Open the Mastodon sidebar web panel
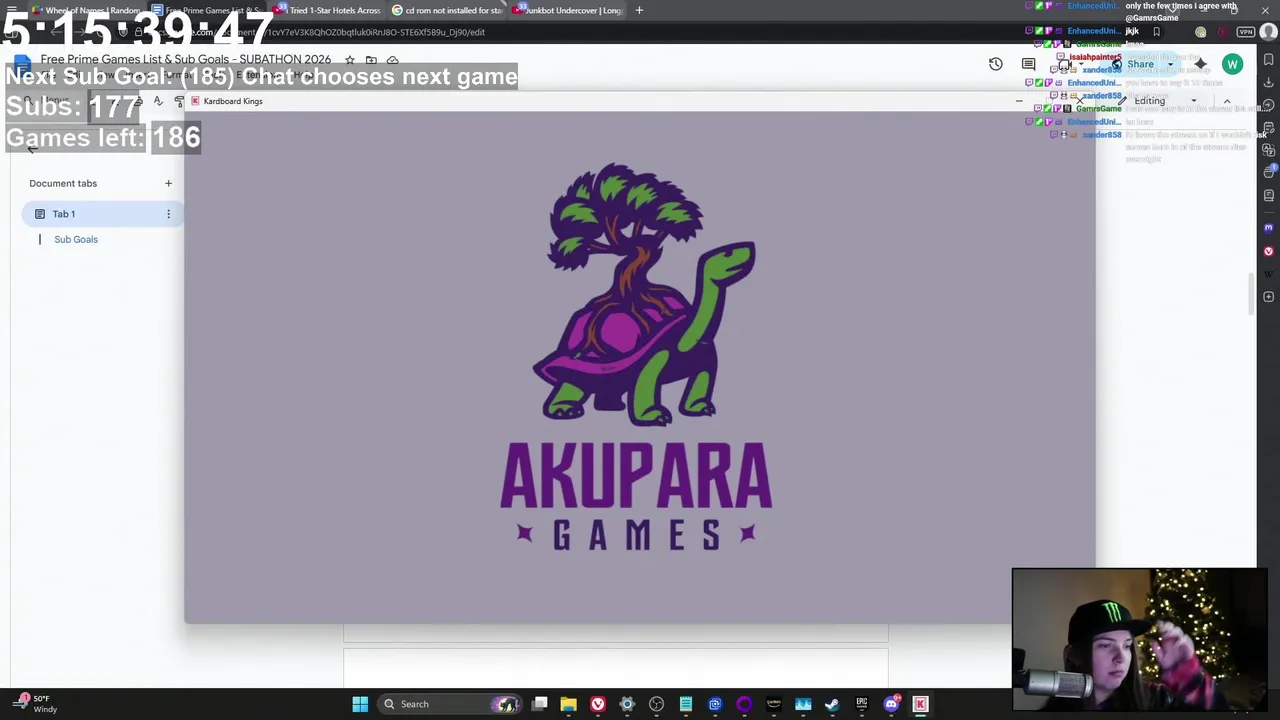 (1268, 228)
